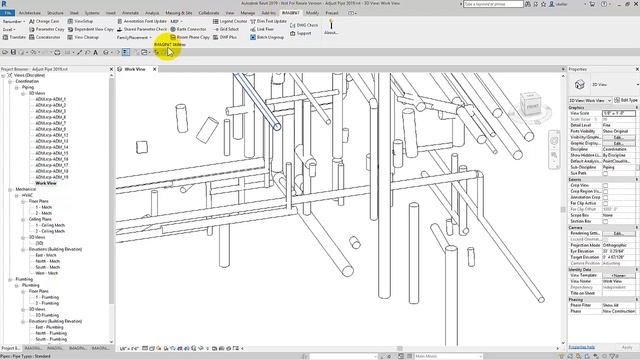Open the MEP dropdown menu
The width and height of the screenshot is (640, 360).
tap(176, 21)
